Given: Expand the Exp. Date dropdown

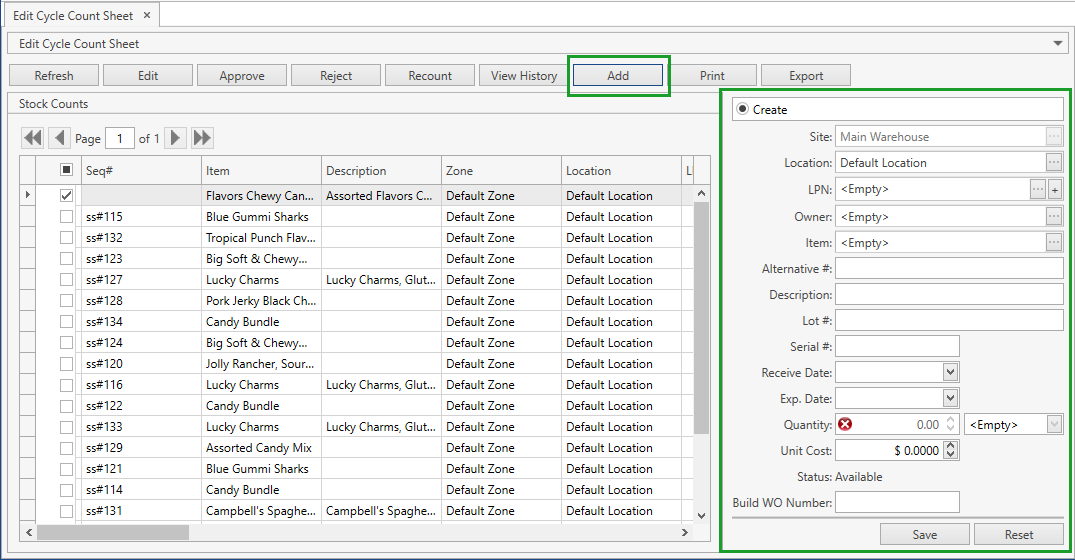Looking at the screenshot, I should [950, 398].
